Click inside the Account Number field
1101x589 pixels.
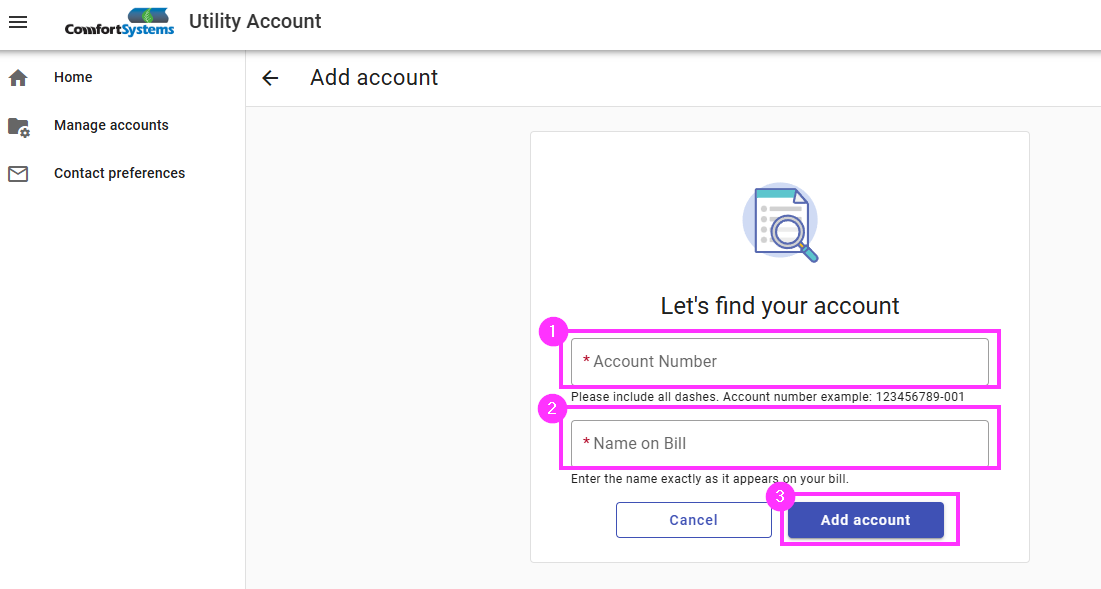pos(780,361)
